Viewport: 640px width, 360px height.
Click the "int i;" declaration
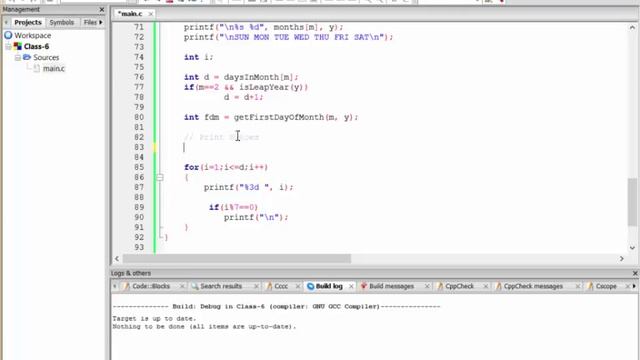coord(198,57)
